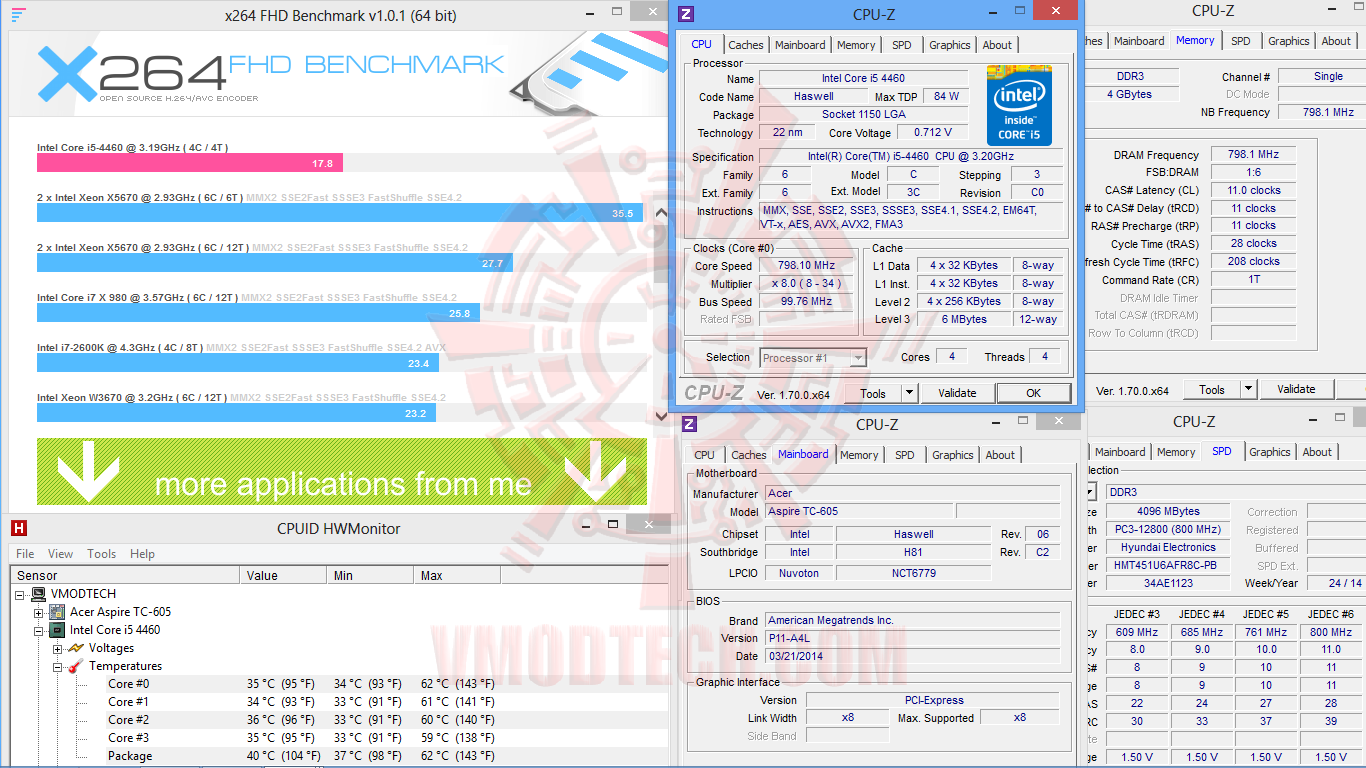The height and width of the screenshot is (768, 1366).
Task: Collapse the Temperatures node
Action: point(57,666)
